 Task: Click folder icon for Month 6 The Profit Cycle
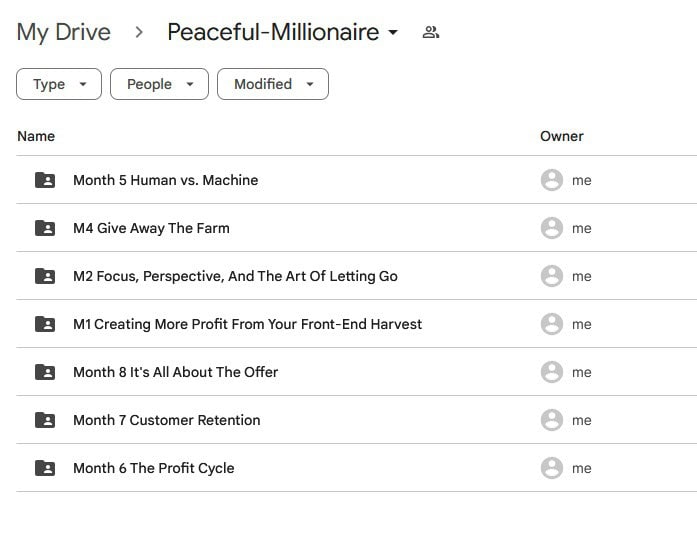point(45,468)
